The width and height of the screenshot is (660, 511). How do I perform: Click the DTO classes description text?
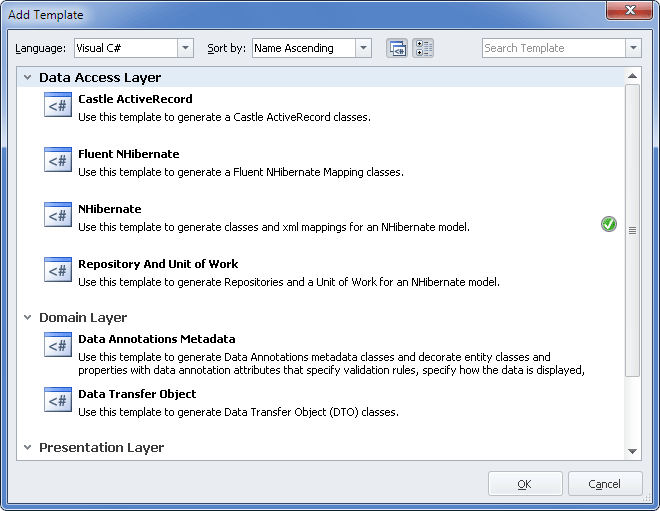point(238,412)
